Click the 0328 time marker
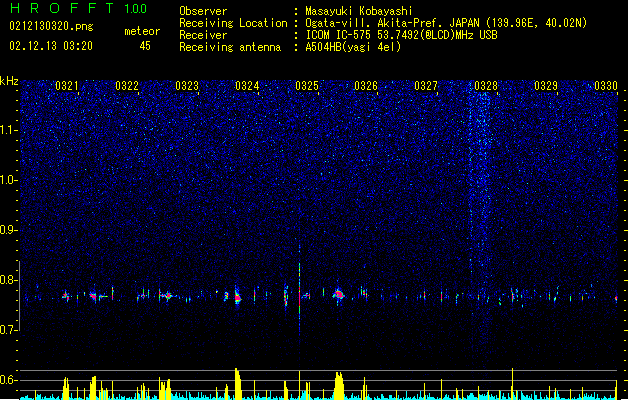The image size is (629, 400). coord(486,86)
